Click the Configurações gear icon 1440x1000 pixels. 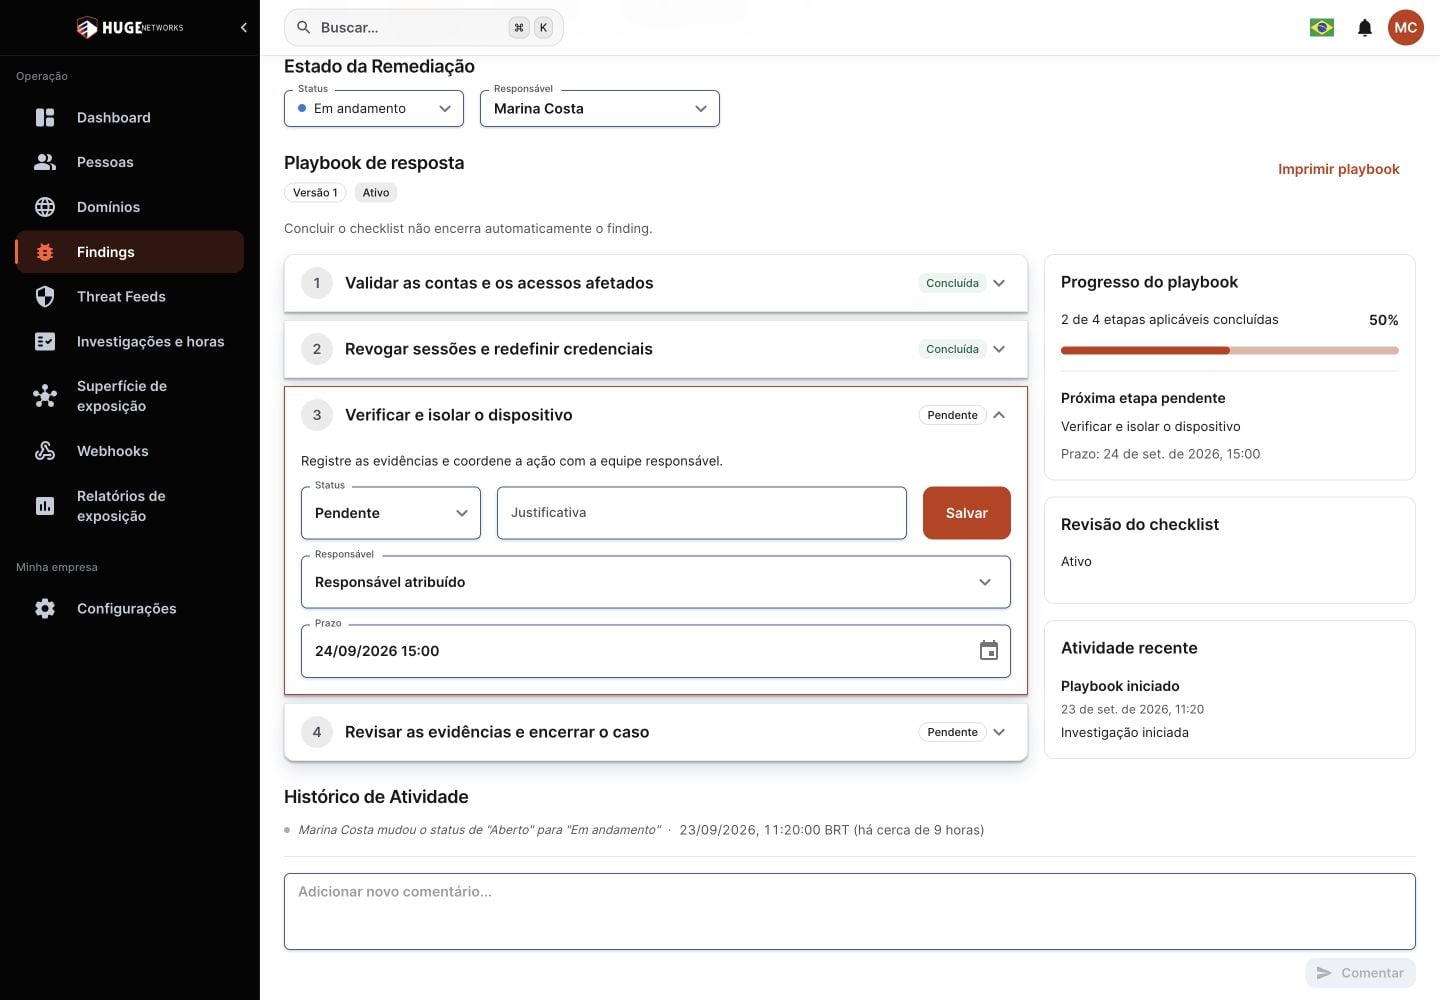[x=45, y=608]
